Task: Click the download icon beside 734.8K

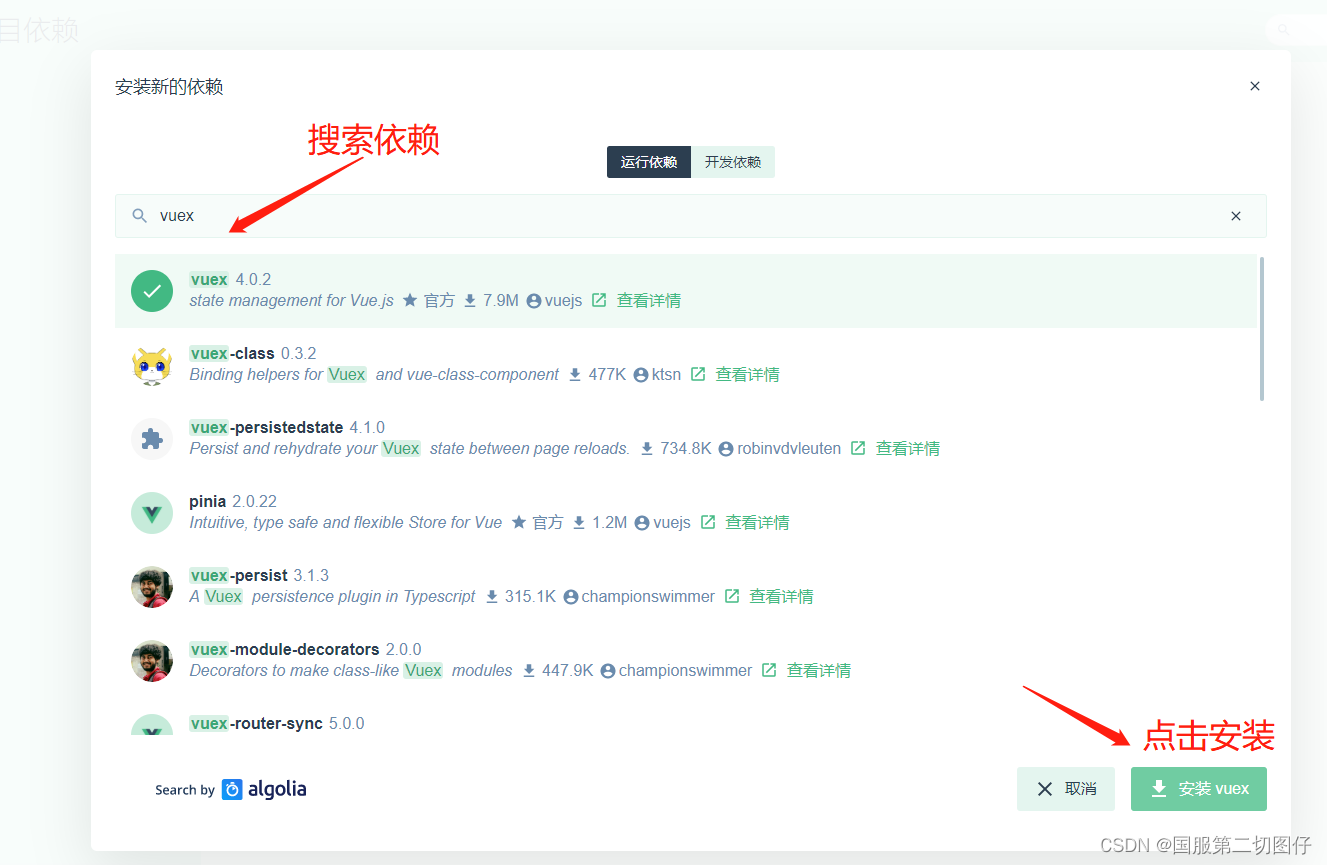Action: click(x=647, y=448)
